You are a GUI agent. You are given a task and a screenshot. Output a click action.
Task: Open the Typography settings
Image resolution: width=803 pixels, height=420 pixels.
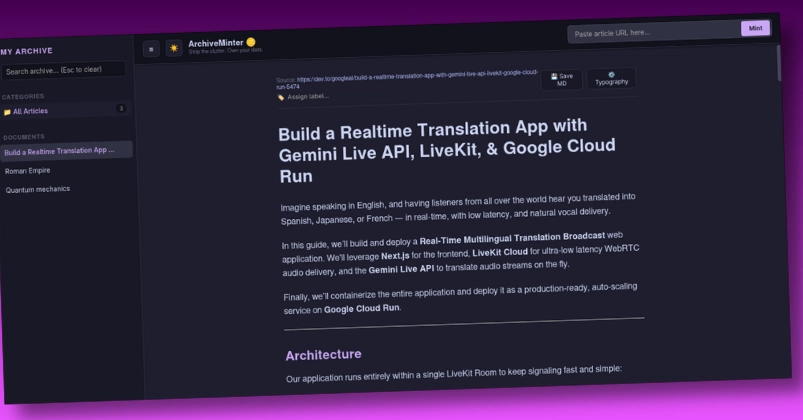coord(611,78)
